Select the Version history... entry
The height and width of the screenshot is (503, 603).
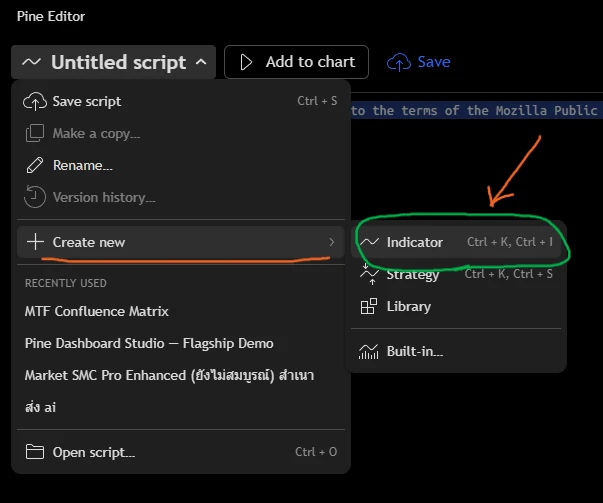coord(181,197)
